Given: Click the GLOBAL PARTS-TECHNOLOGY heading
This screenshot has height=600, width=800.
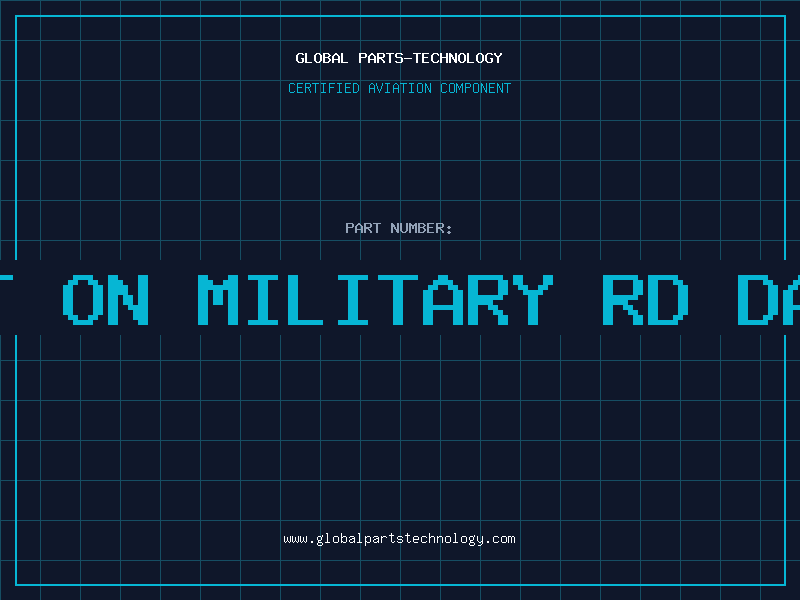Looking at the screenshot, I should pos(399,58).
